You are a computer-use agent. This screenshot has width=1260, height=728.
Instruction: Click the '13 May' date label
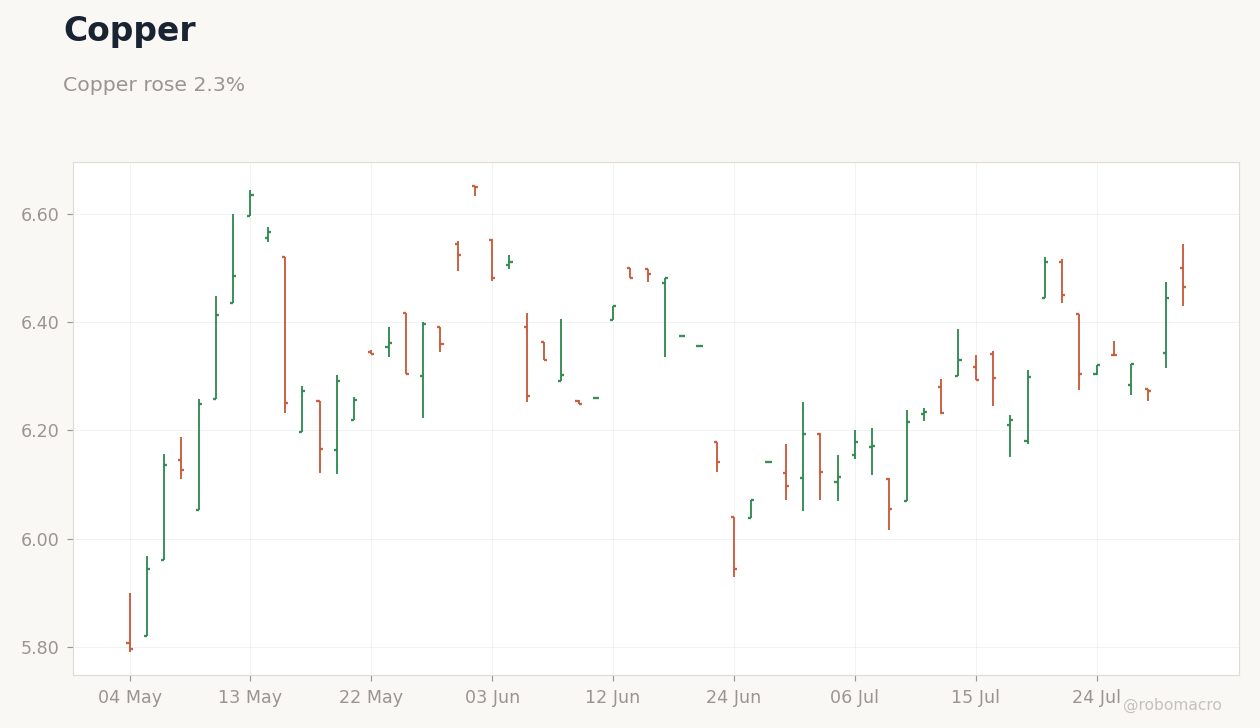tap(250, 697)
